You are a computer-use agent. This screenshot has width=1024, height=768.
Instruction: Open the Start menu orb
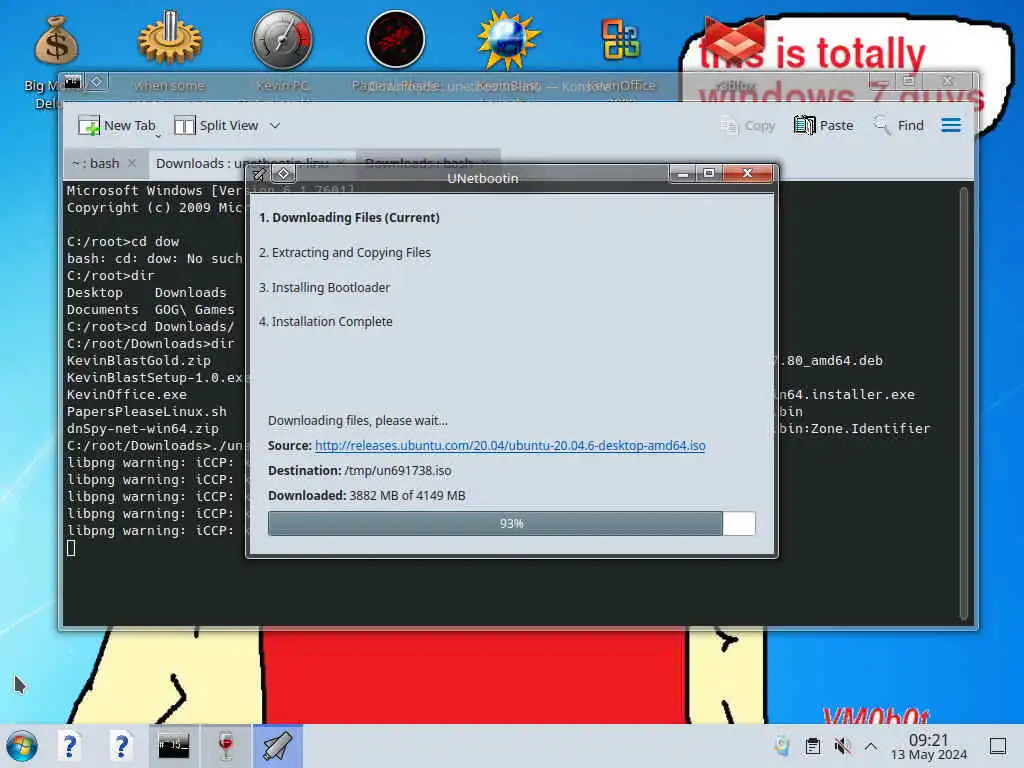click(22, 746)
